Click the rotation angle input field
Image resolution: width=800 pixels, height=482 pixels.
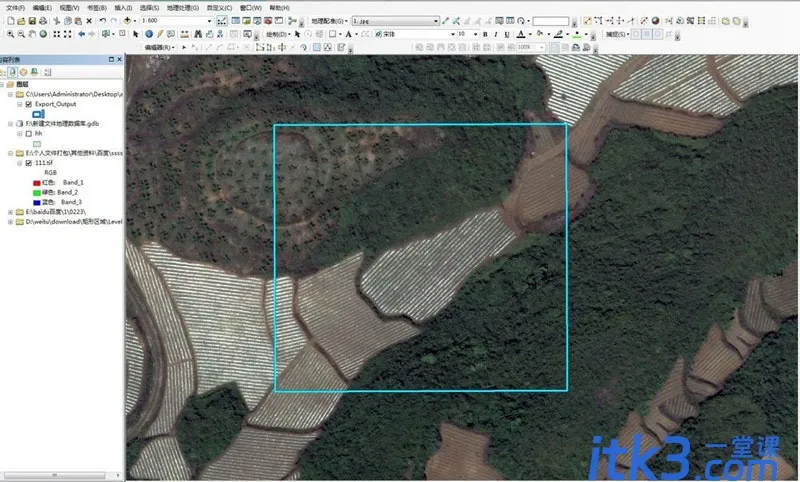point(551,21)
